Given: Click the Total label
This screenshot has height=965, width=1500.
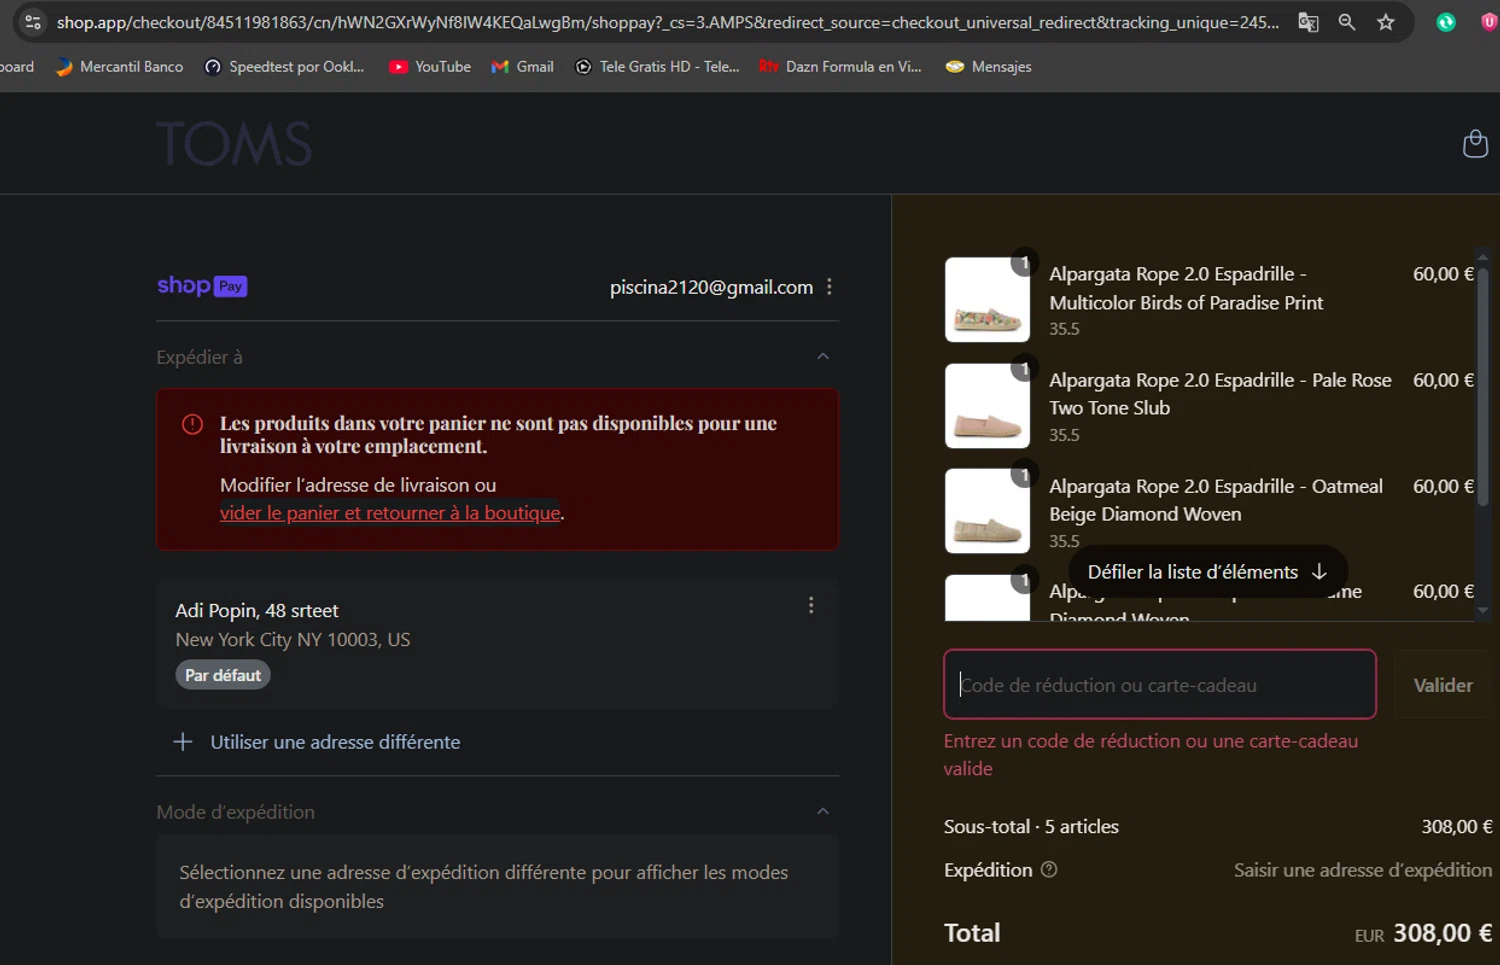Looking at the screenshot, I should pyautogui.click(x=972, y=933).
